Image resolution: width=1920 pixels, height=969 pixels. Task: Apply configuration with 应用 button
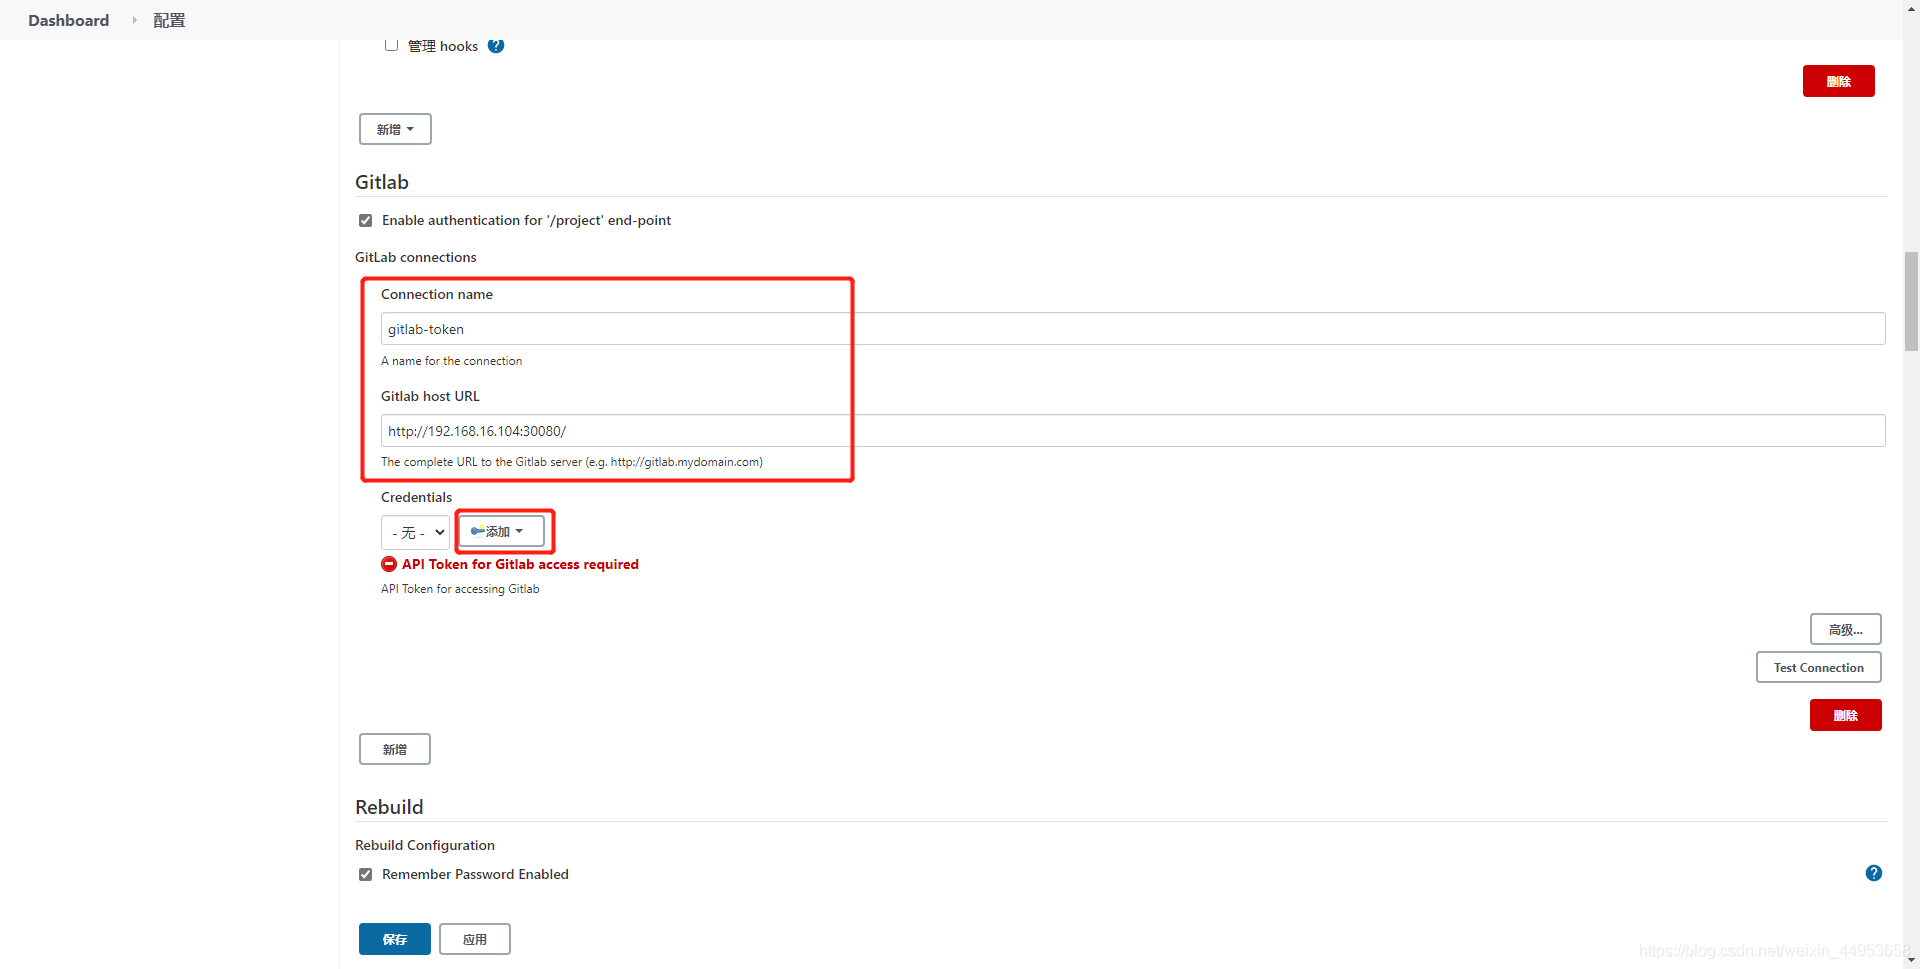tap(475, 939)
